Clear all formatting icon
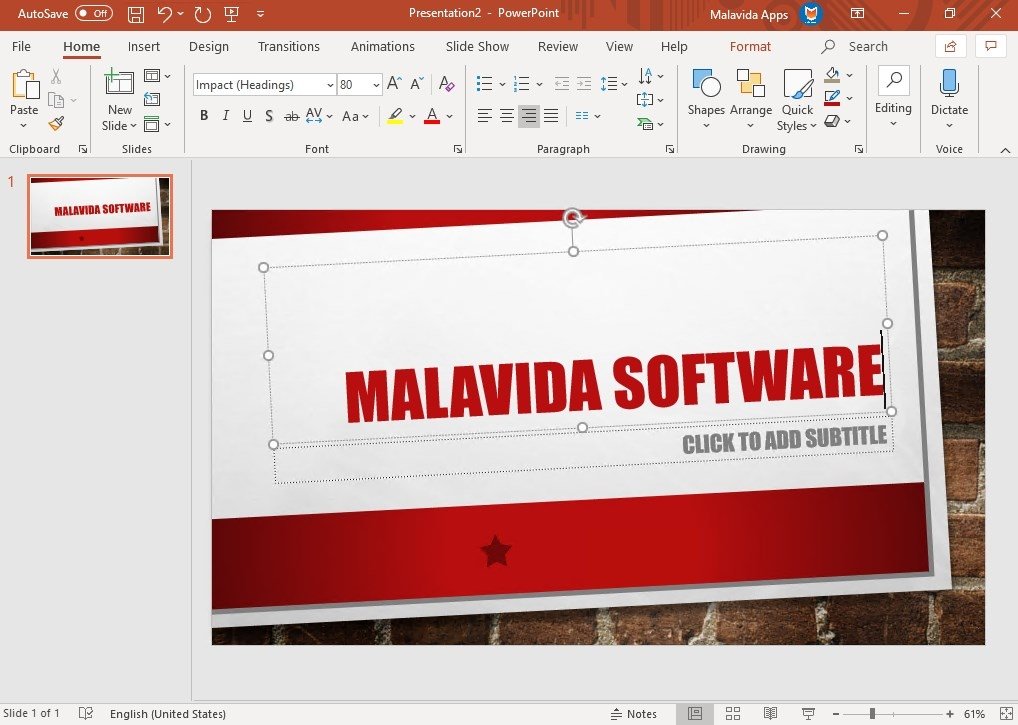The height and width of the screenshot is (725, 1018). tap(446, 83)
